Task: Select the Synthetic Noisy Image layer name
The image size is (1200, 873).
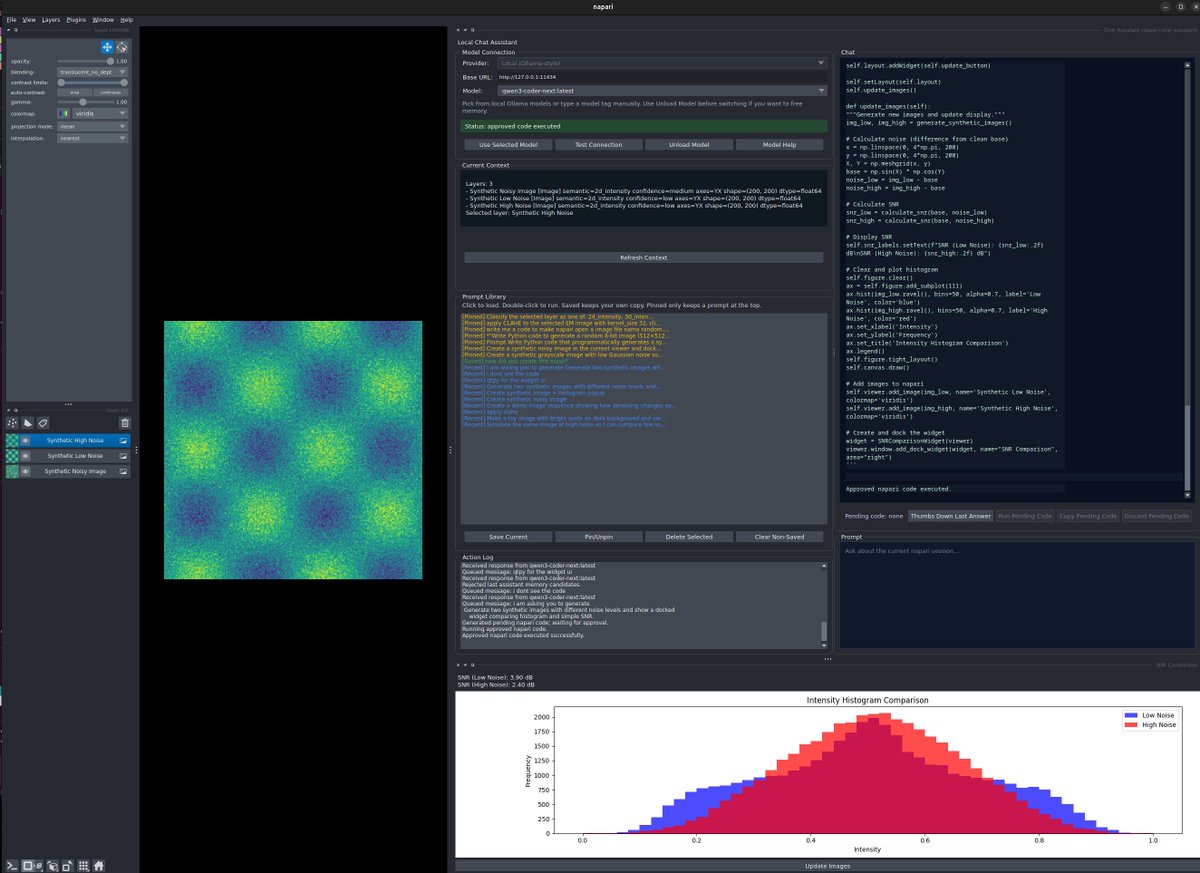Action: [x=75, y=470]
